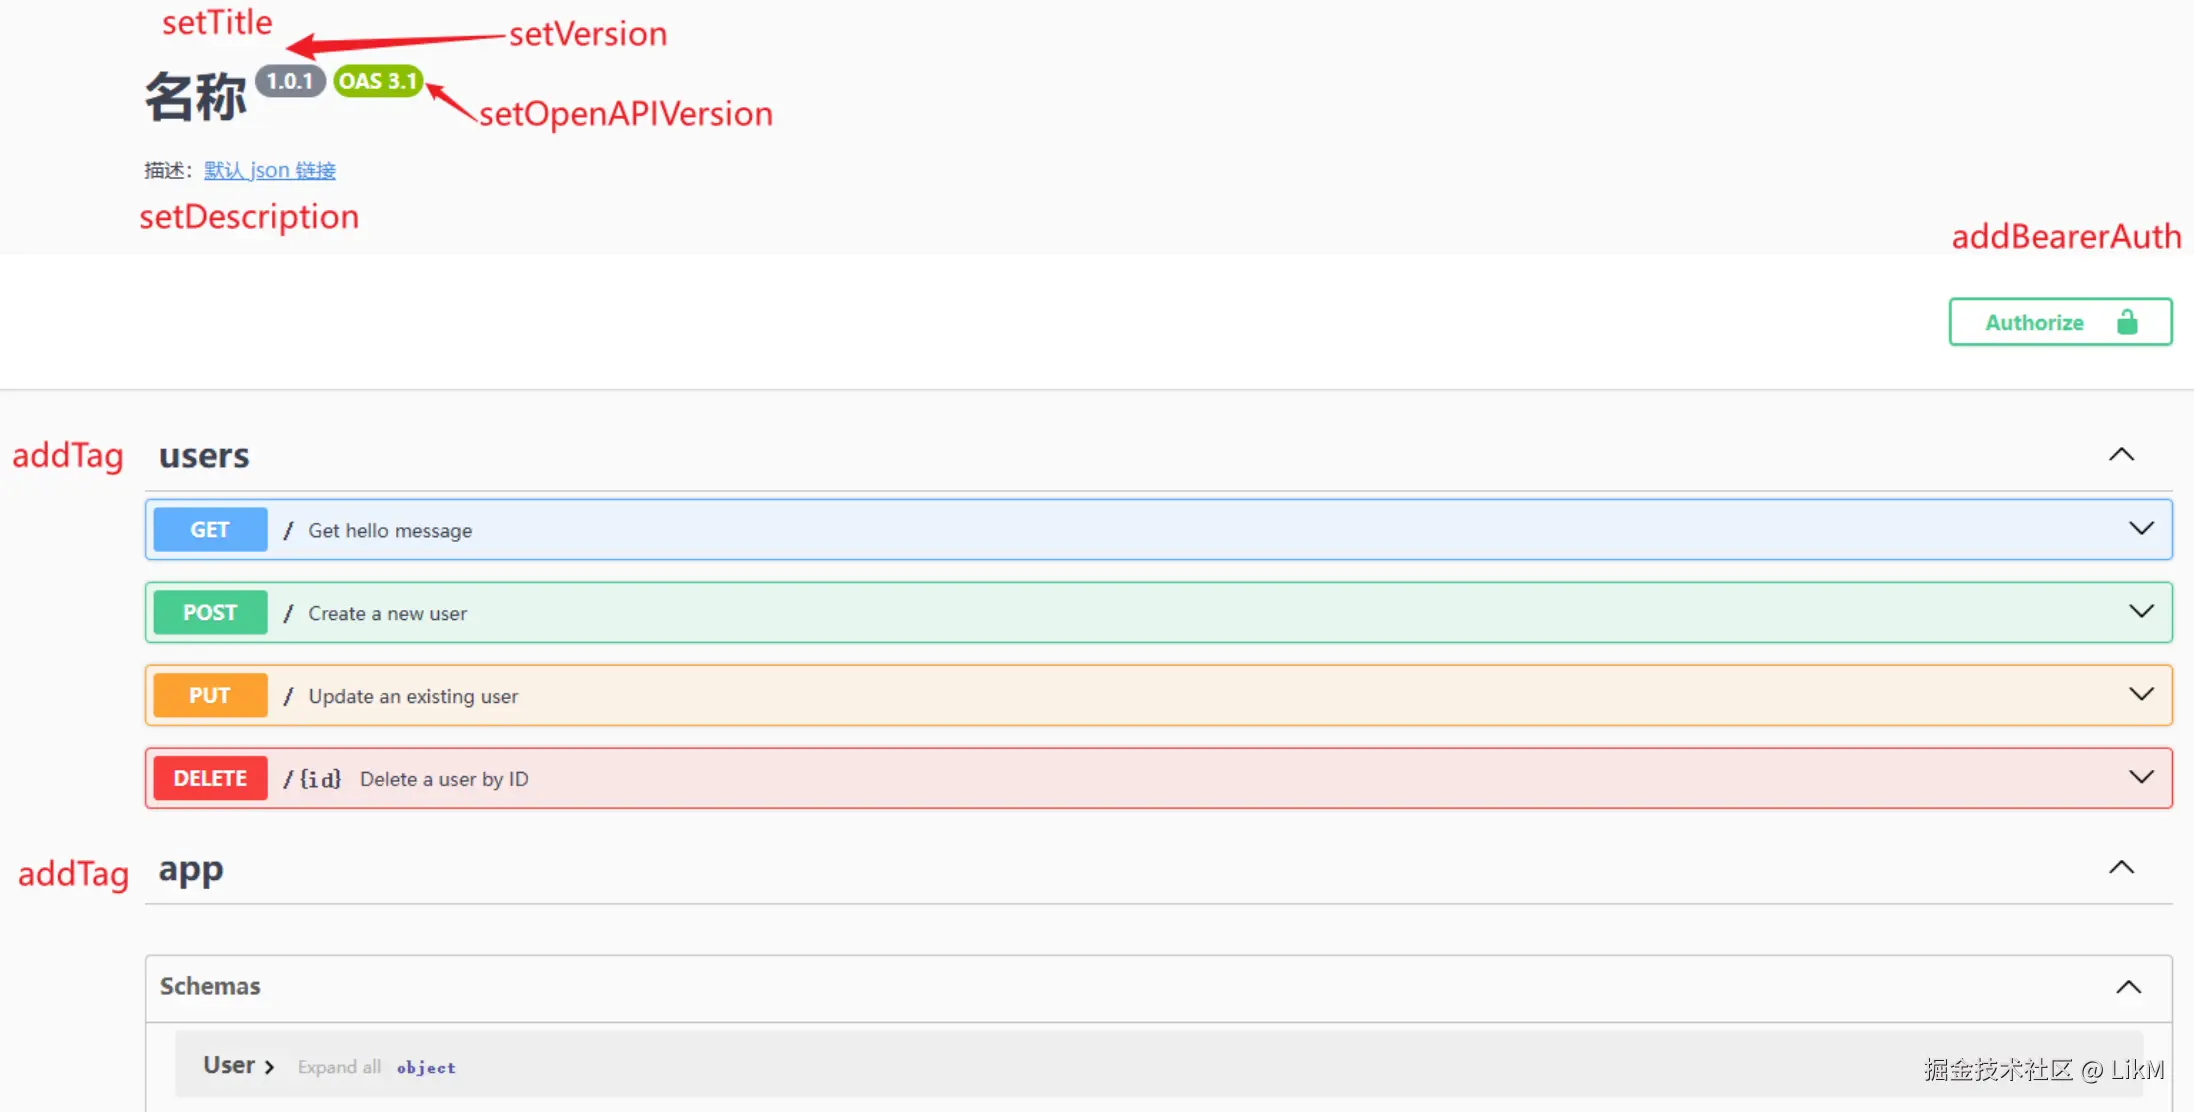Expand the DELETE user by ID chevron

coord(2140,778)
